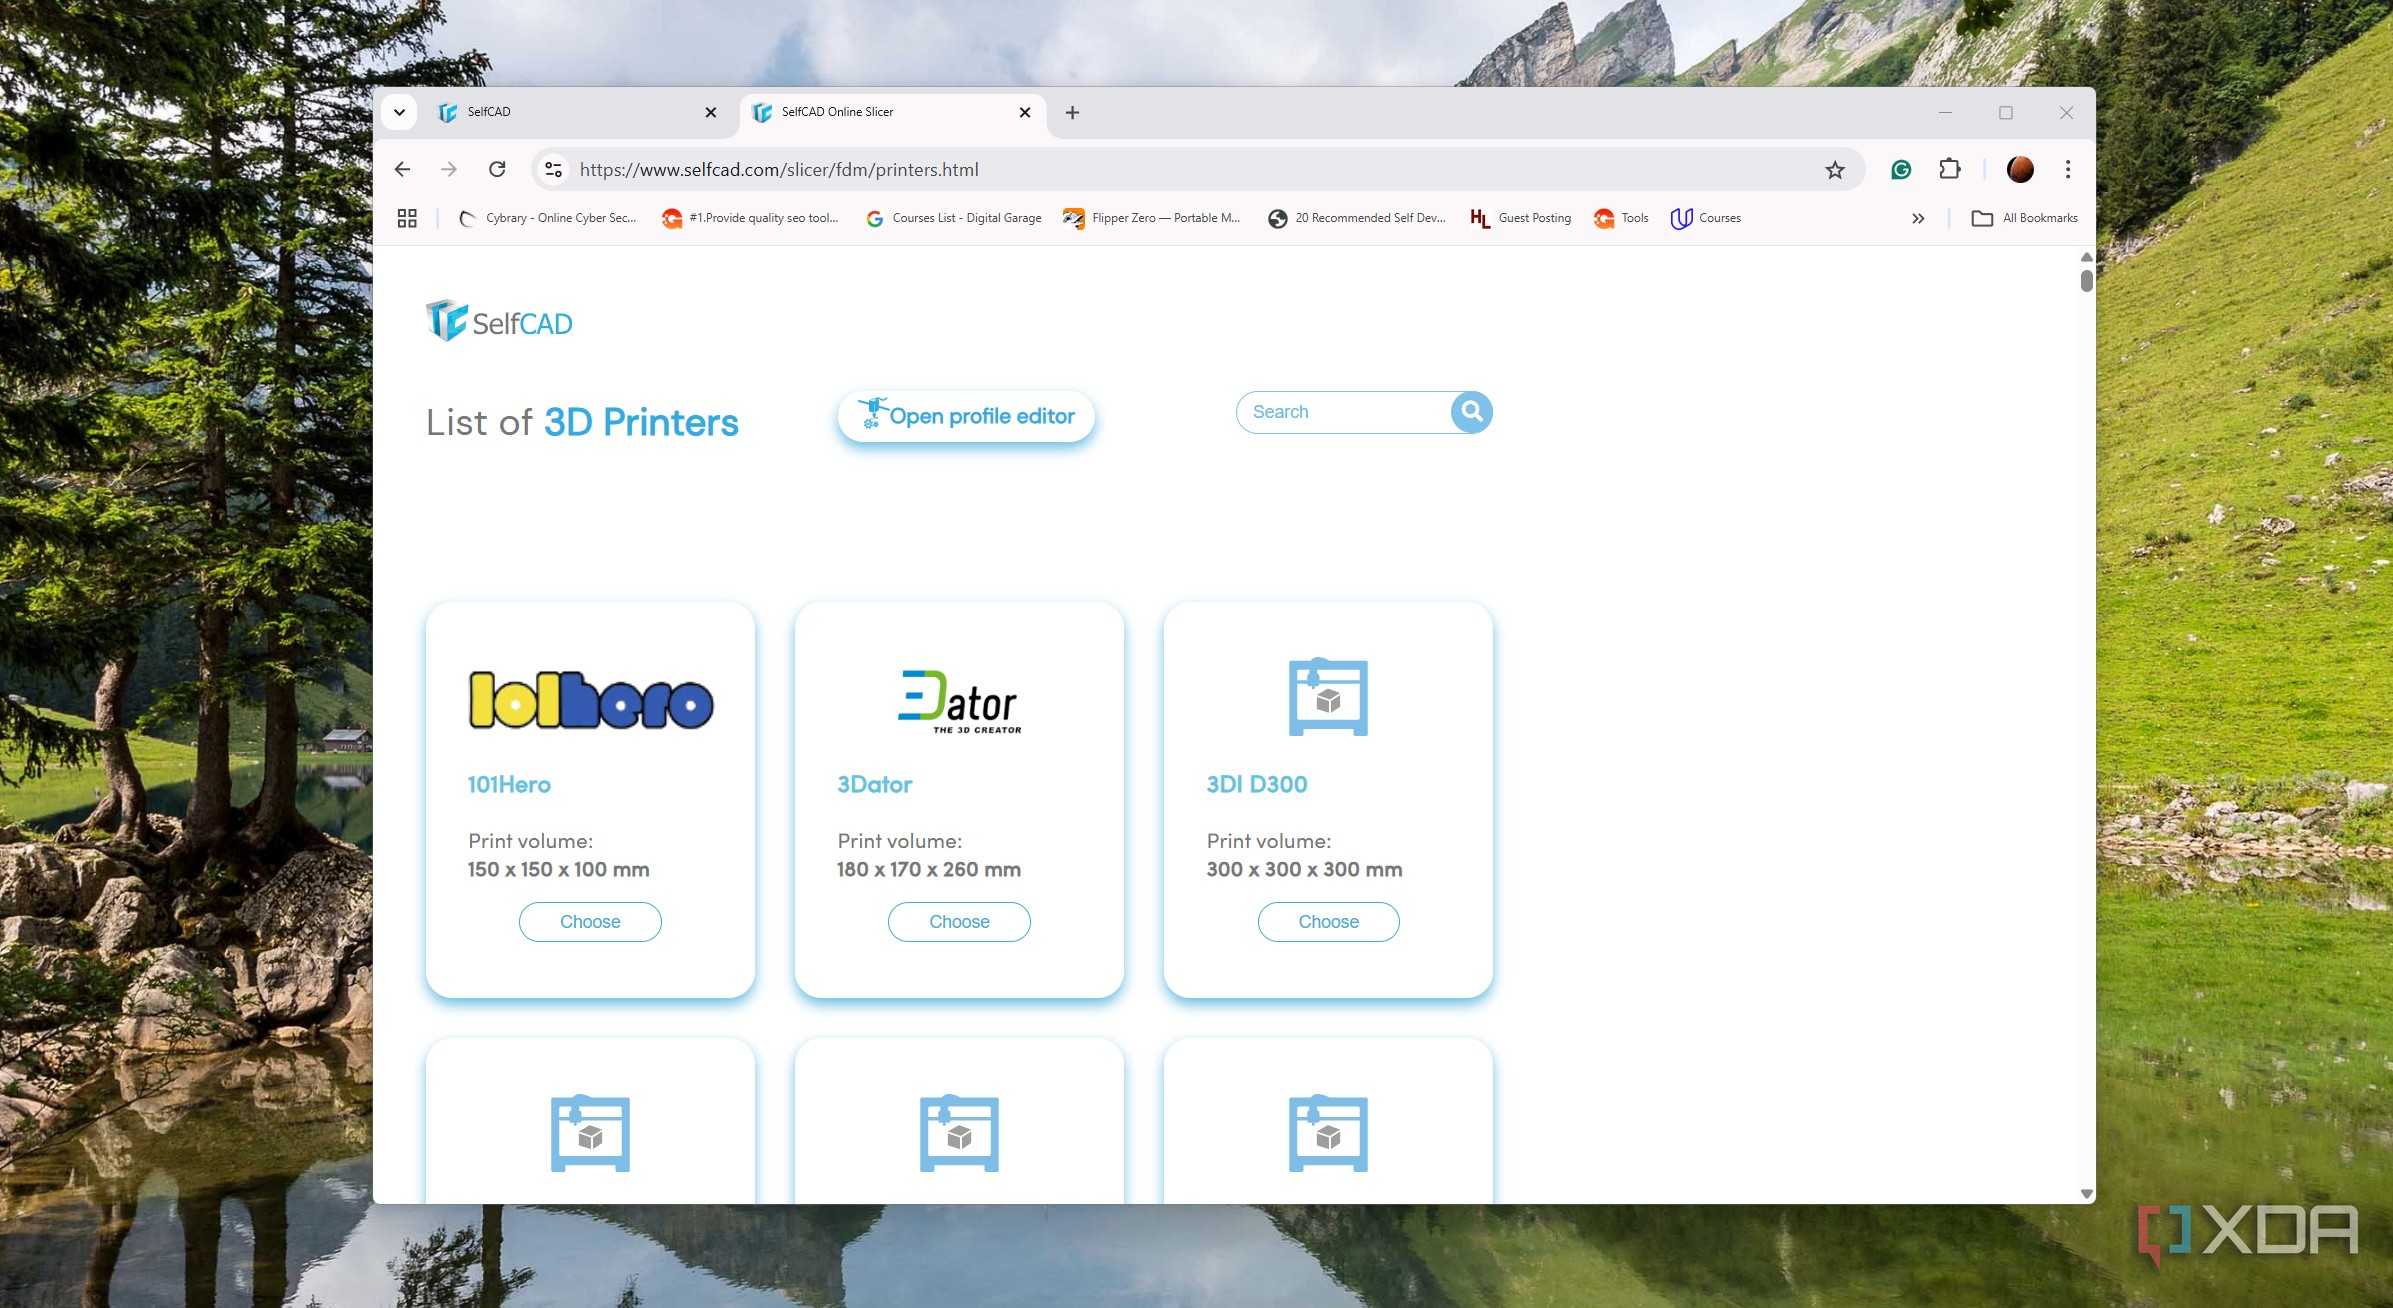Click the 3DI D300 title link
2393x1308 pixels.
[x=1257, y=785]
